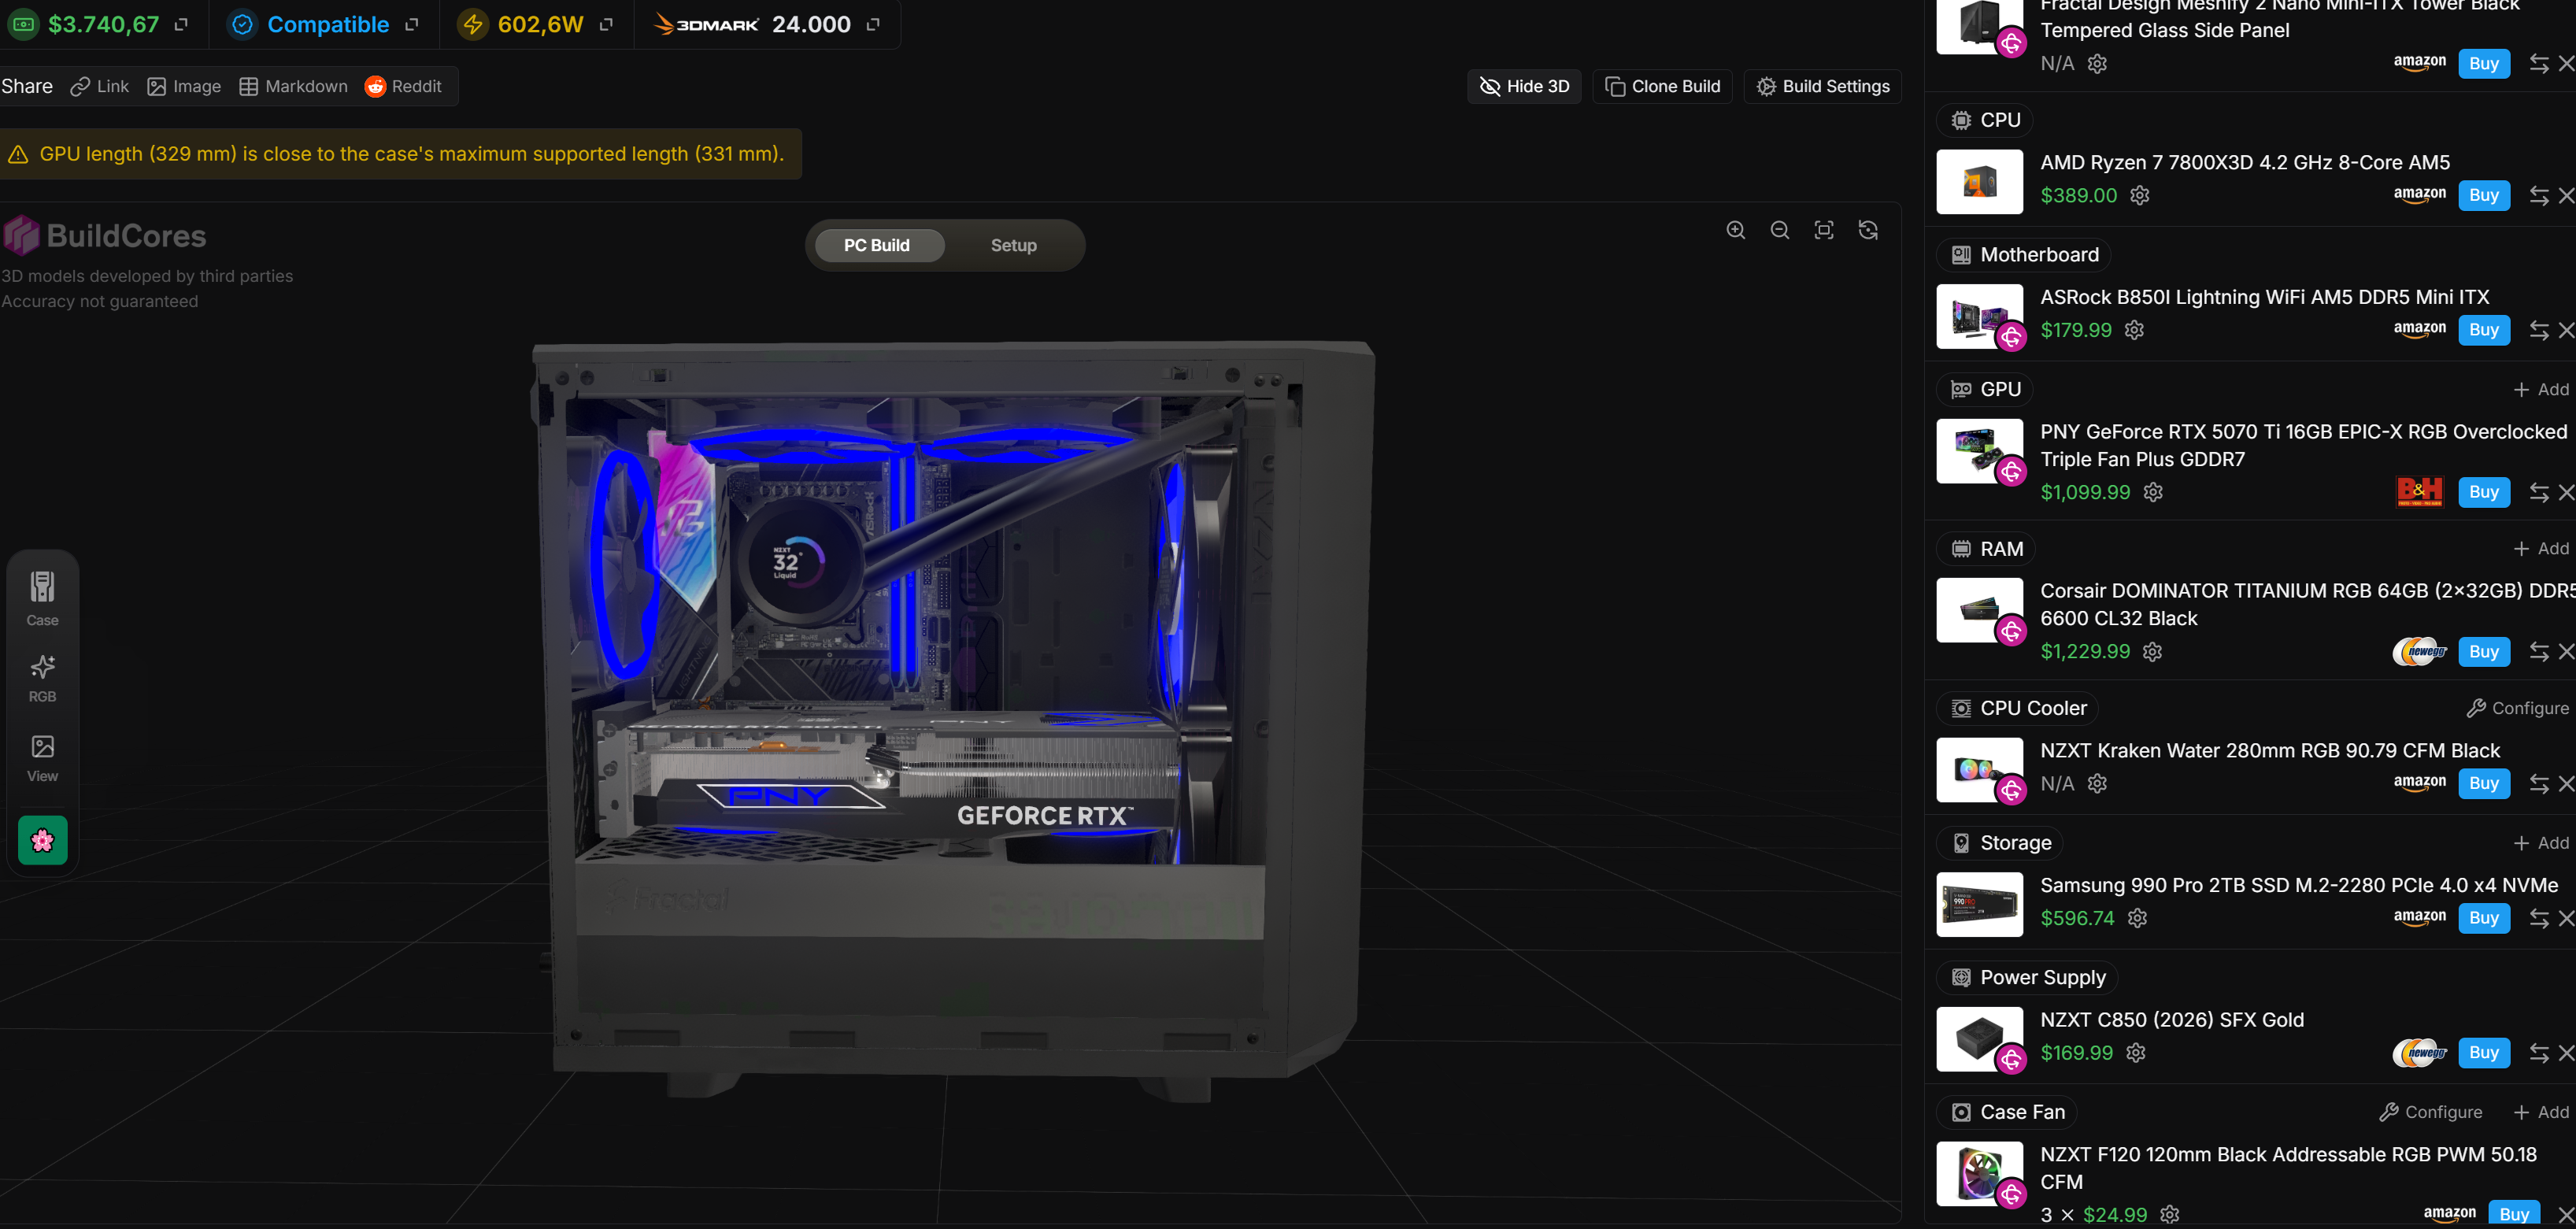Screen dimensions: 2576x1229
Task: Add another GPU
Action: click(2541, 390)
